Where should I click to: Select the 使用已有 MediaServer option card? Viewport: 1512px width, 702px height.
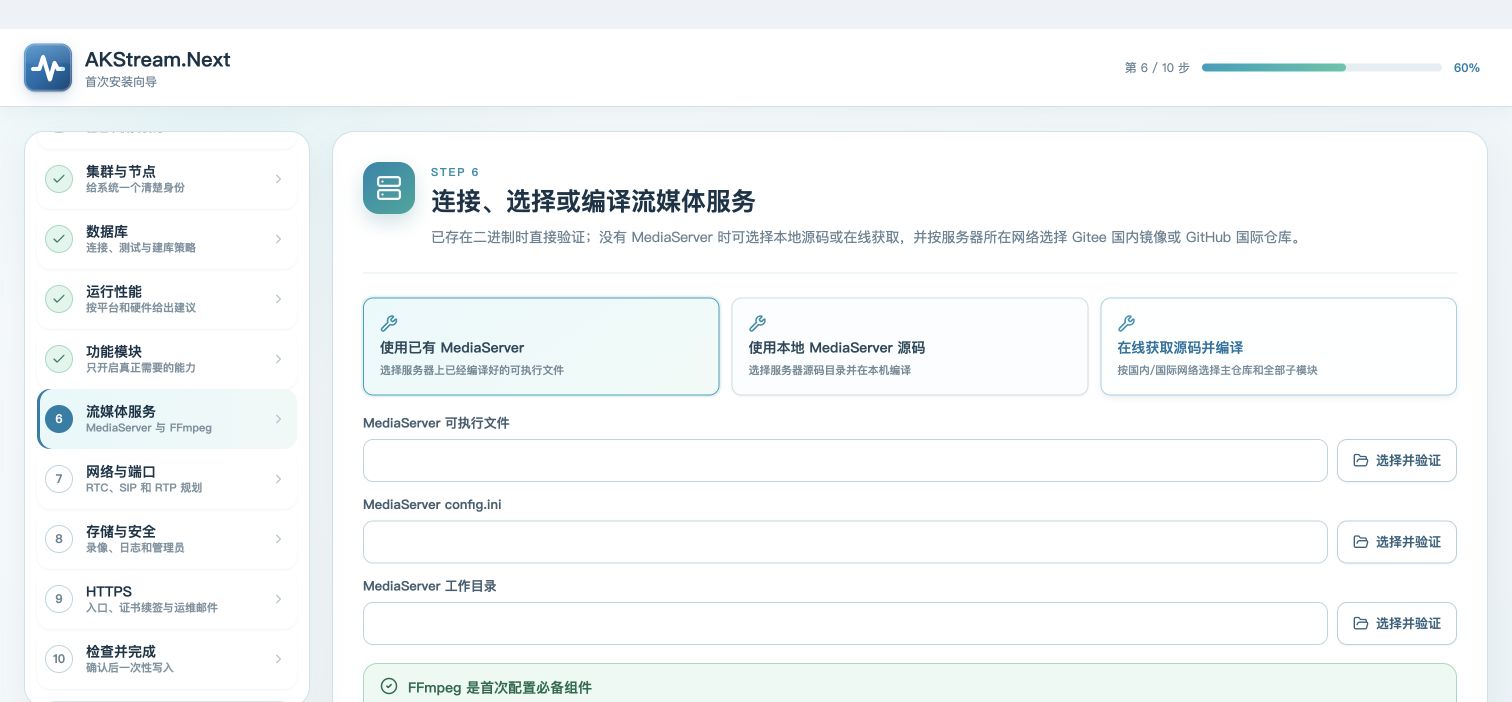click(541, 346)
